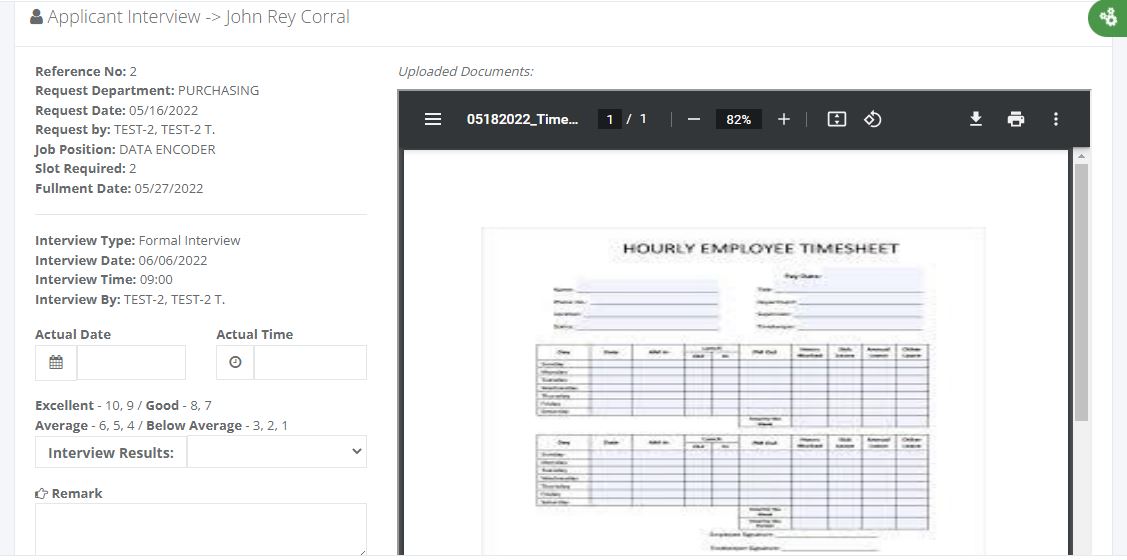Click the Interview Results: label
1127x560 pixels.
111,452
